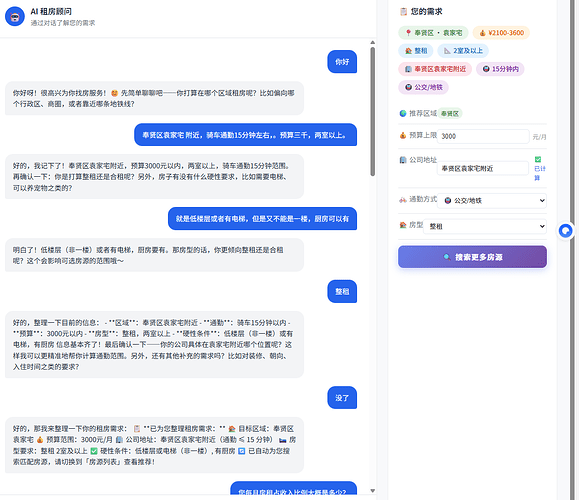This screenshot has height=500, width=579.
Task: Click the green 已计算 check indicator
Action: pos(538,160)
